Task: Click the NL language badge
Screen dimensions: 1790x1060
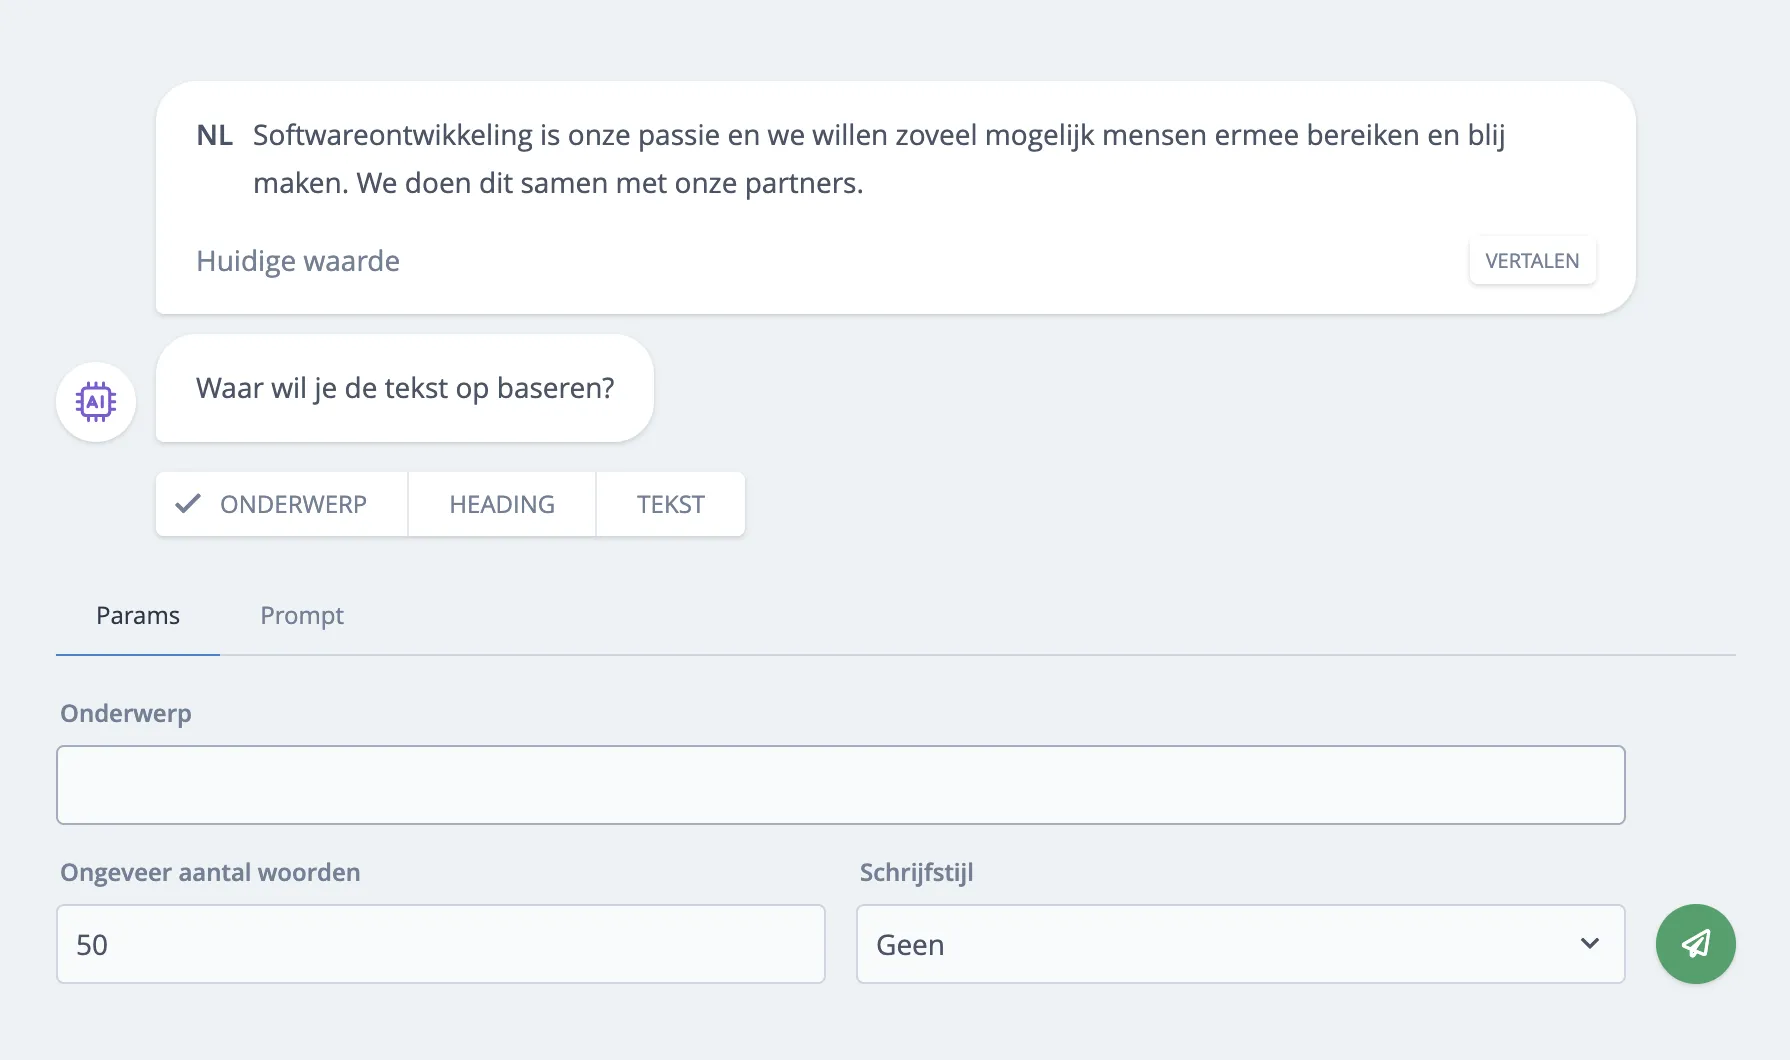Action: pyautogui.click(x=214, y=134)
